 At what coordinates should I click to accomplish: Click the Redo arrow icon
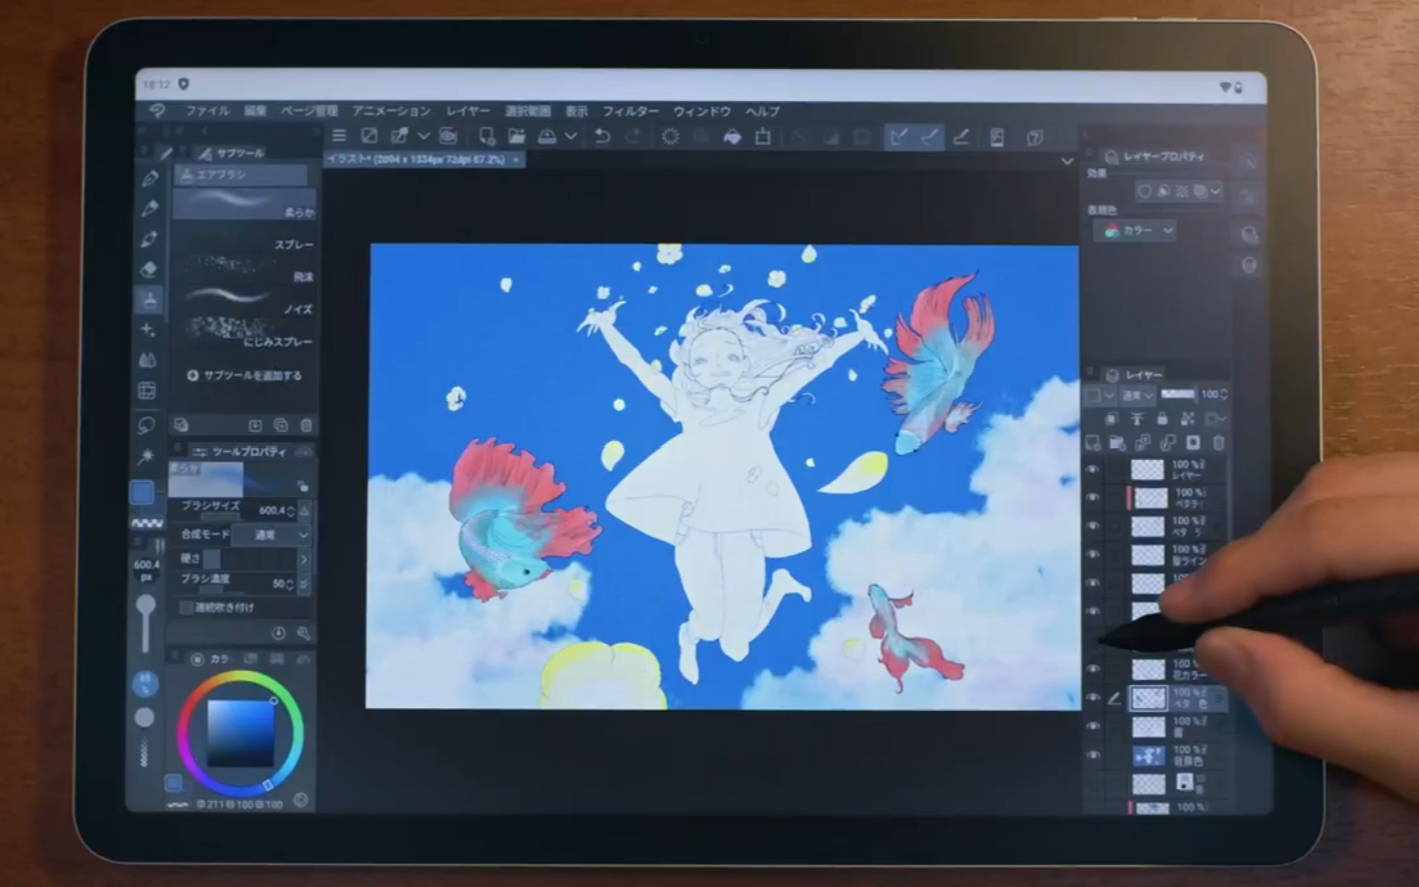pyautogui.click(x=633, y=136)
